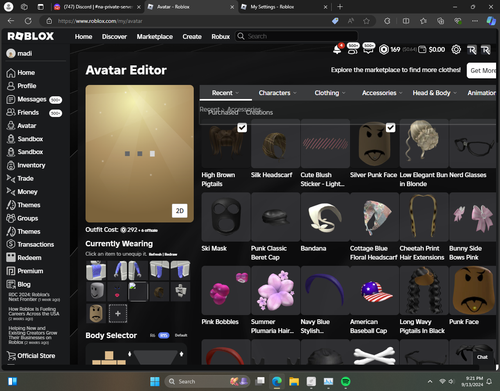Go to Robux in top navigation
Viewport: 500px width, 391px height.
click(221, 36)
